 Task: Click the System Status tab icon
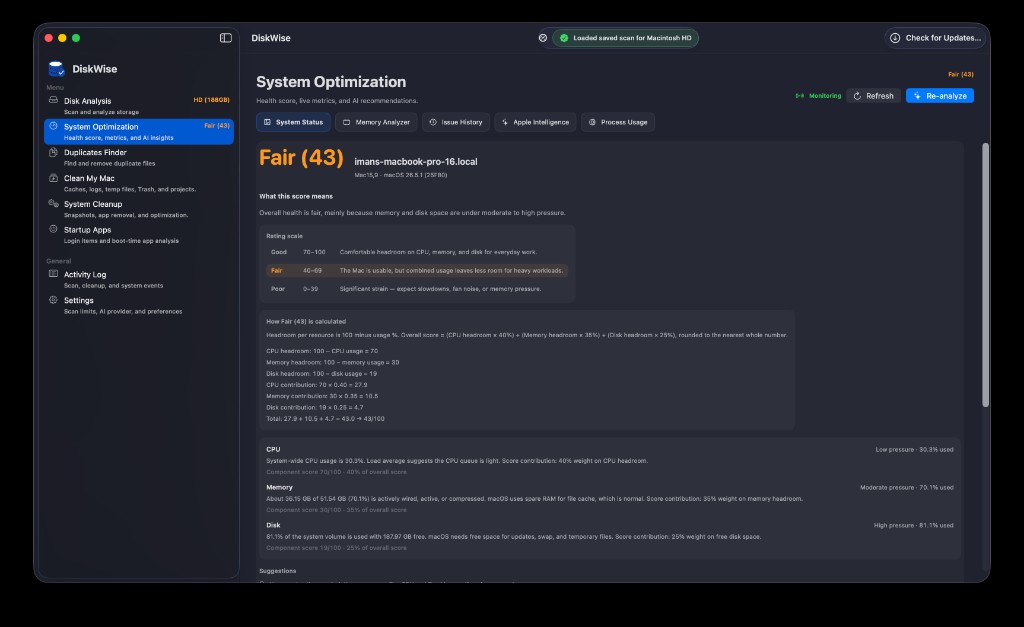pos(267,122)
